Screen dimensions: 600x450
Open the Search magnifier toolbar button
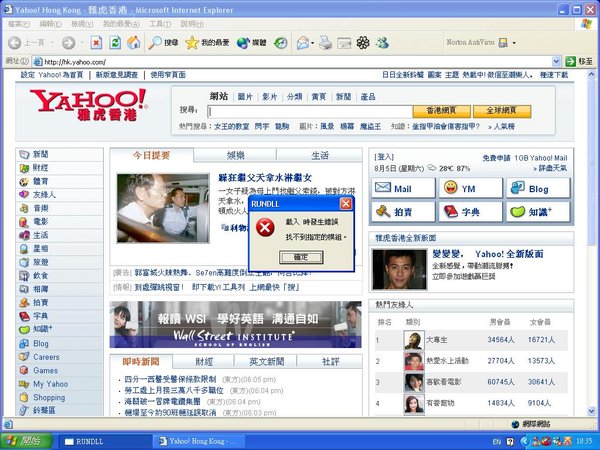point(164,42)
